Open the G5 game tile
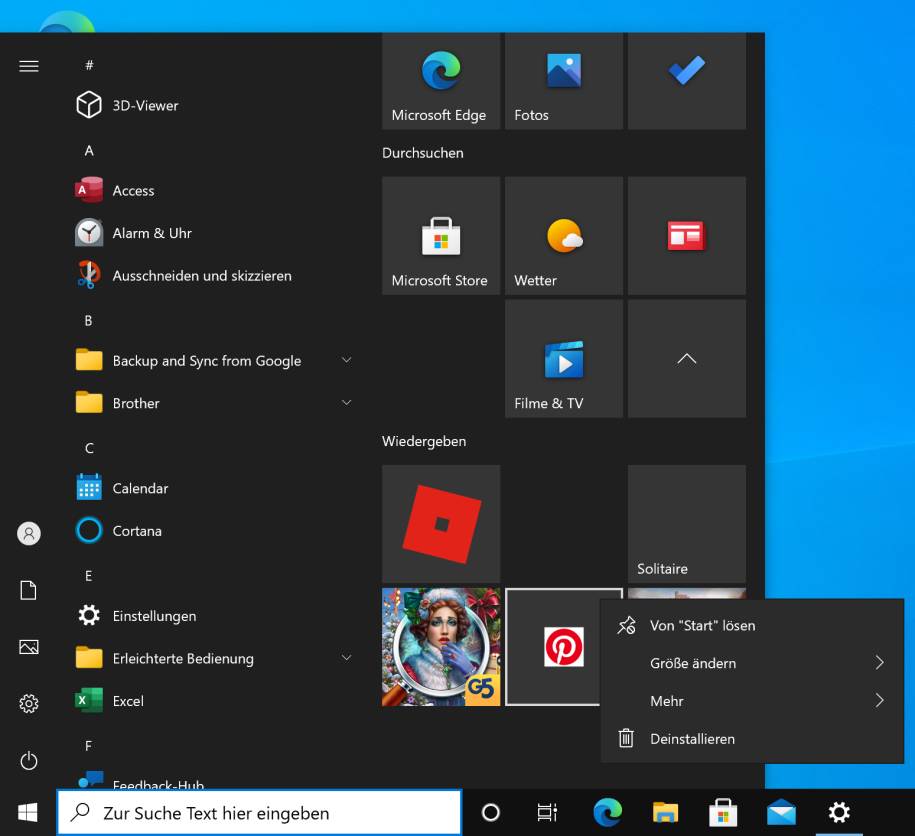Viewport: 915px width, 836px height. pos(441,647)
